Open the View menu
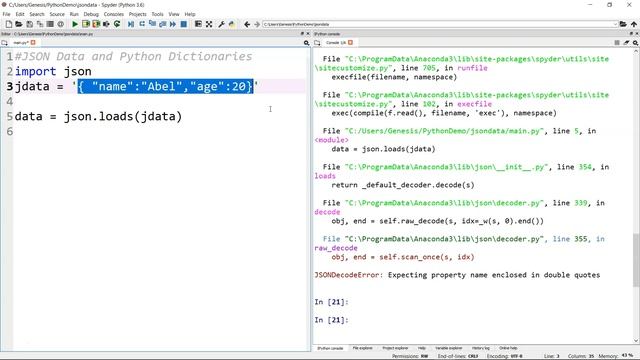This screenshot has width=640, height=360. coord(174,14)
